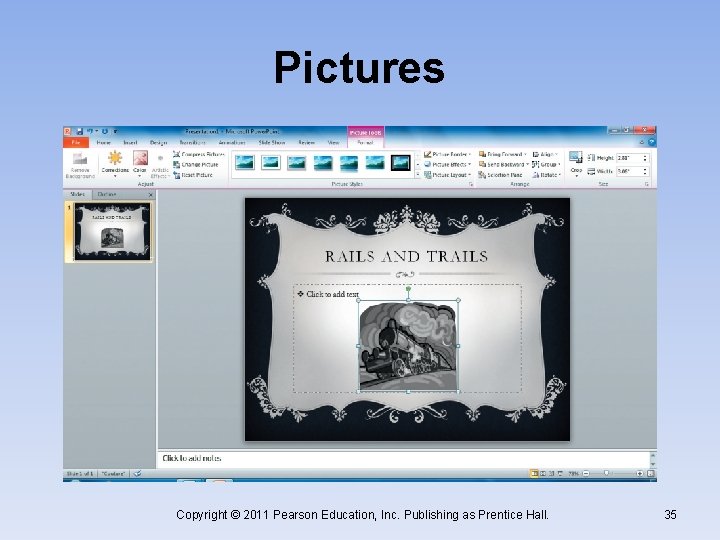Click the Remove Background button
The height and width of the screenshot is (540, 720).
click(x=80, y=165)
